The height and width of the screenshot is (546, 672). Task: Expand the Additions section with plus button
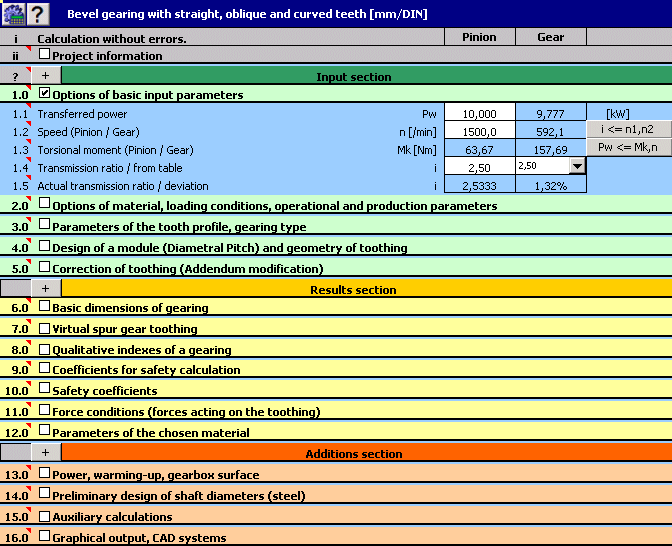[46, 453]
